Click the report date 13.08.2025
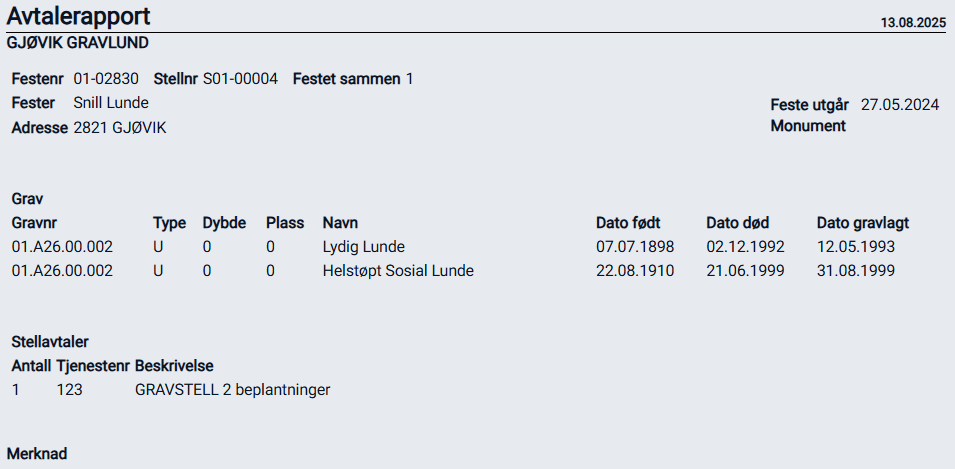The height and width of the screenshot is (469, 955). tap(912, 22)
